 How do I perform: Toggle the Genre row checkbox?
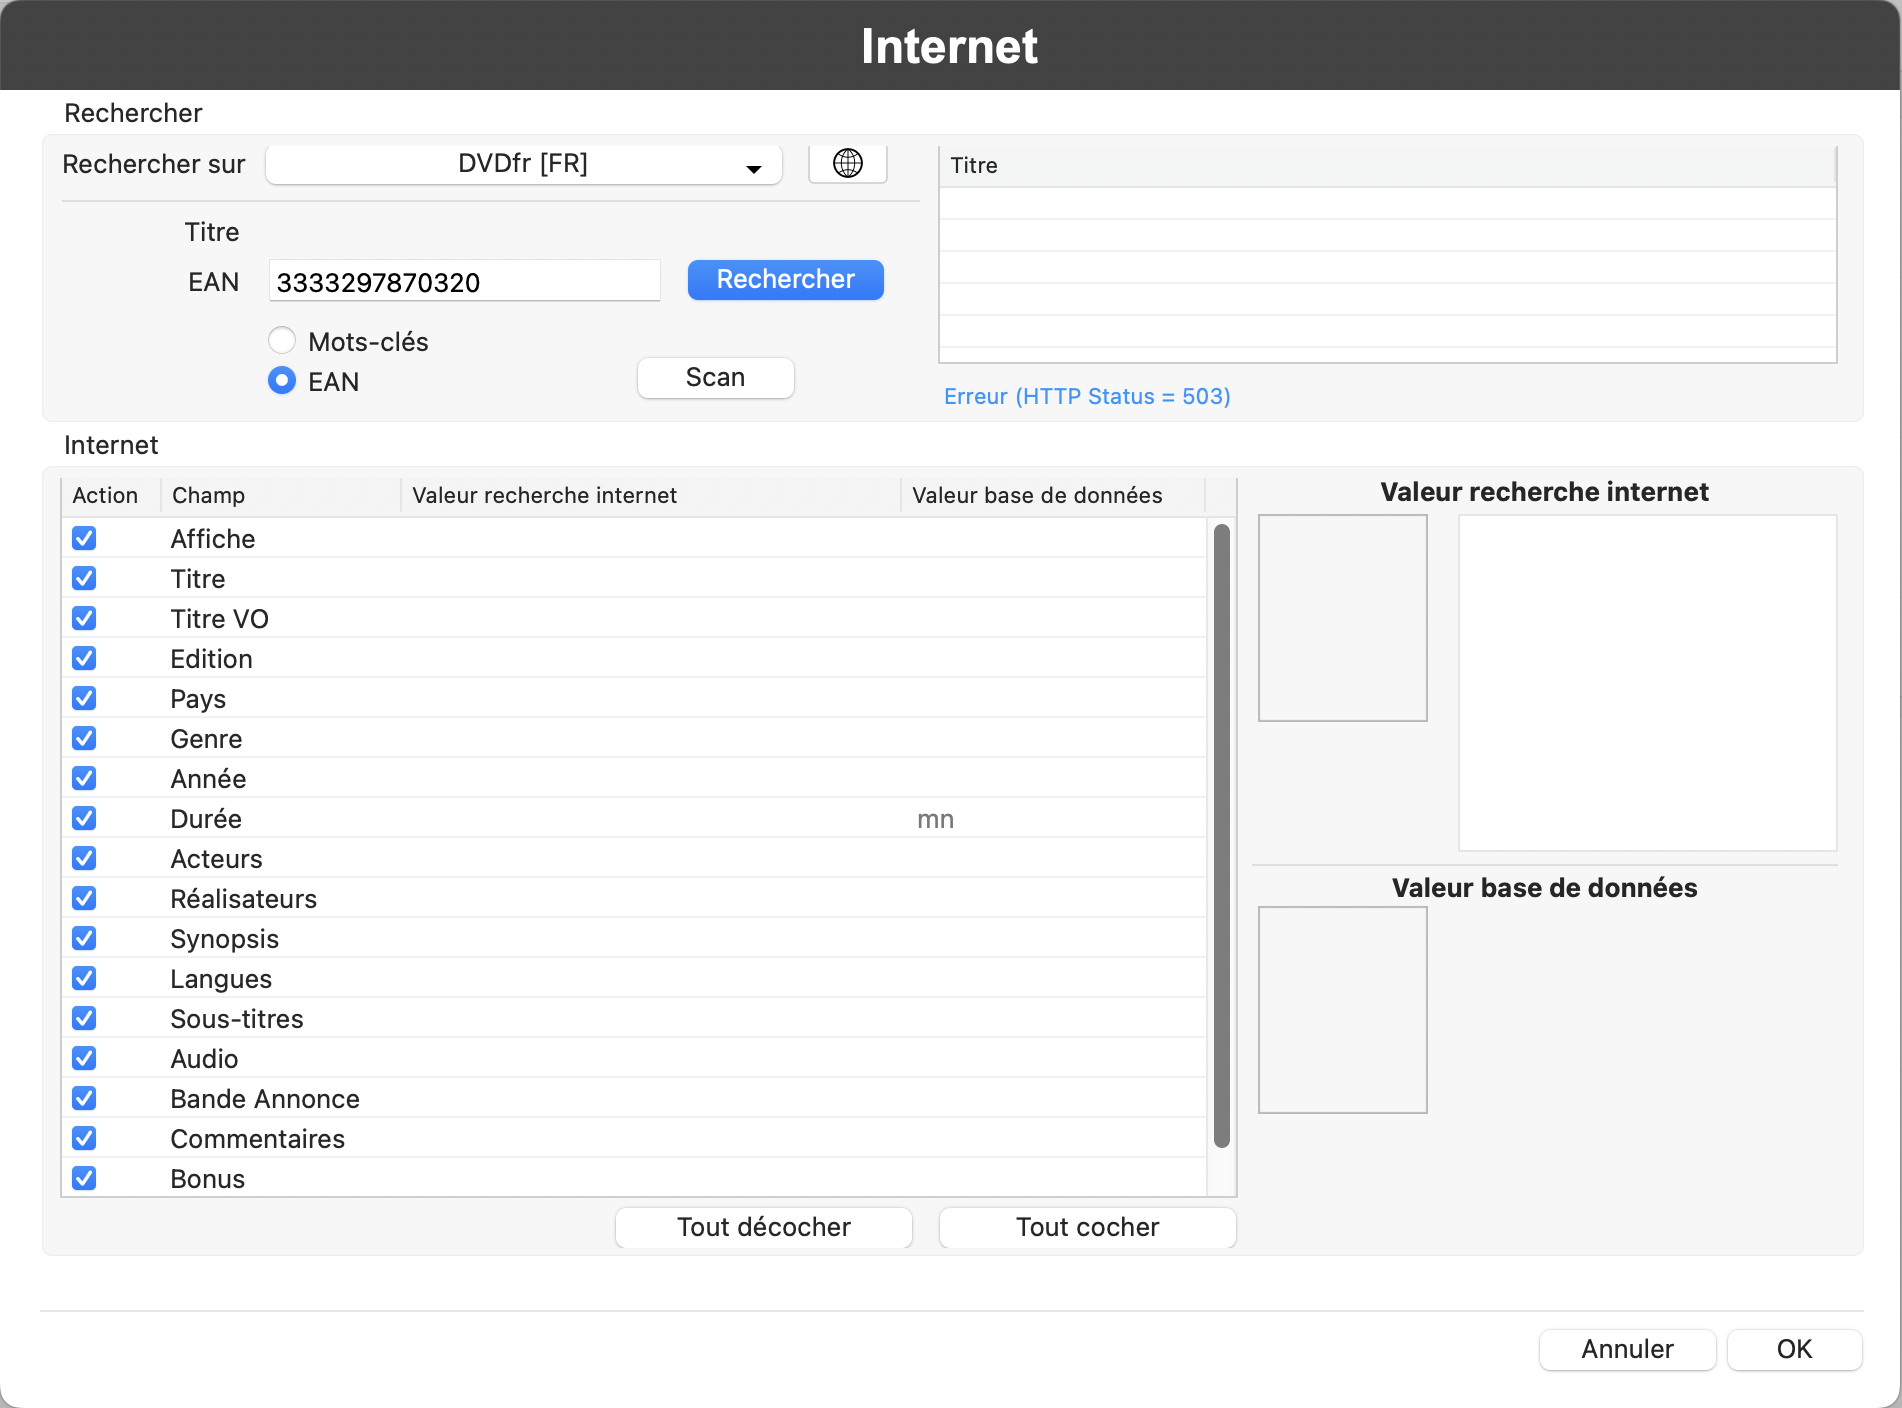click(85, 739)
